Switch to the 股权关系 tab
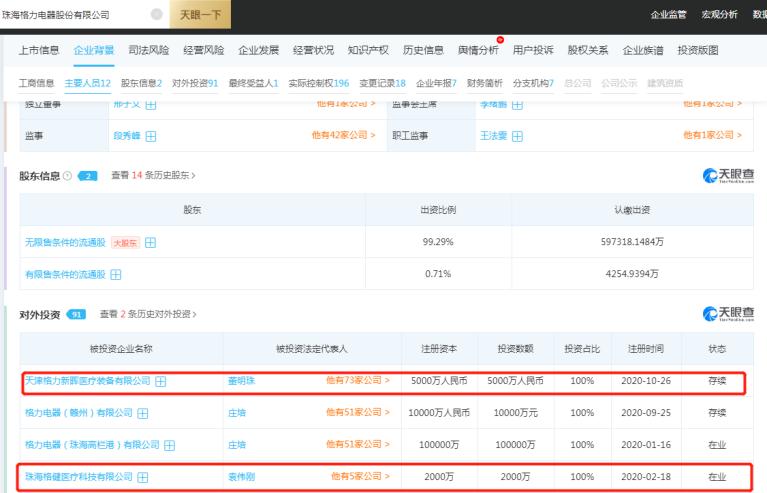 click(587, 50)
